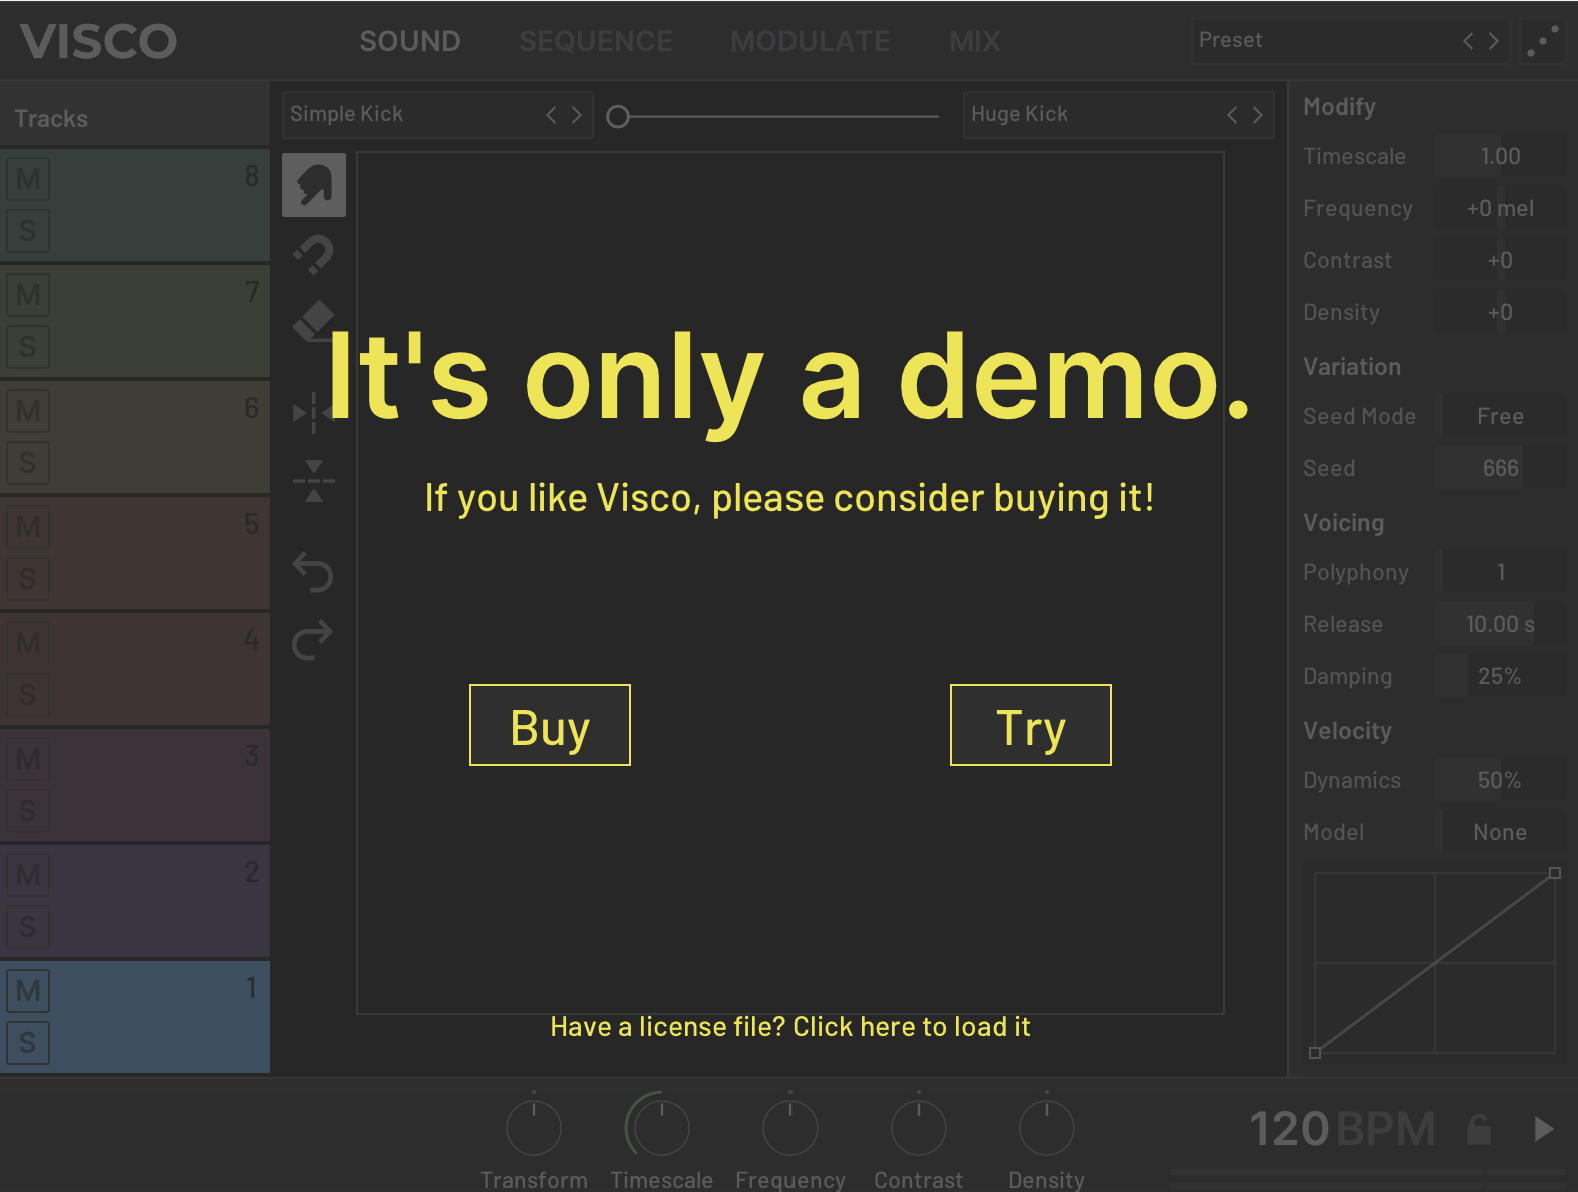This screenshot has width=1578, height=1192.
Task: Select the bottom-left velocity curve handle
Action: 1315,1053
